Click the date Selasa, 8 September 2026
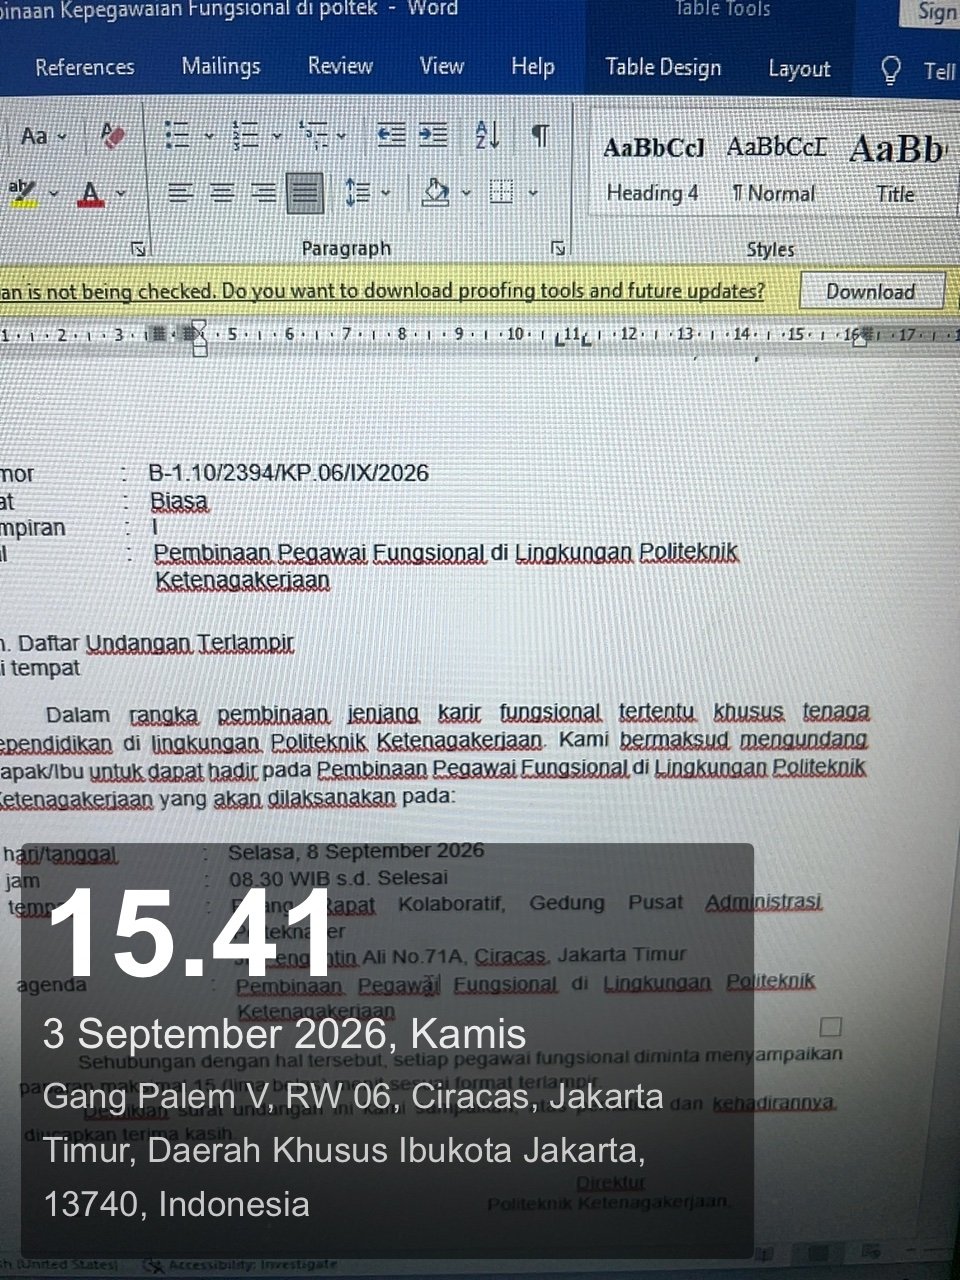This screenshot has width=960, height=1280. coord(356,851)
